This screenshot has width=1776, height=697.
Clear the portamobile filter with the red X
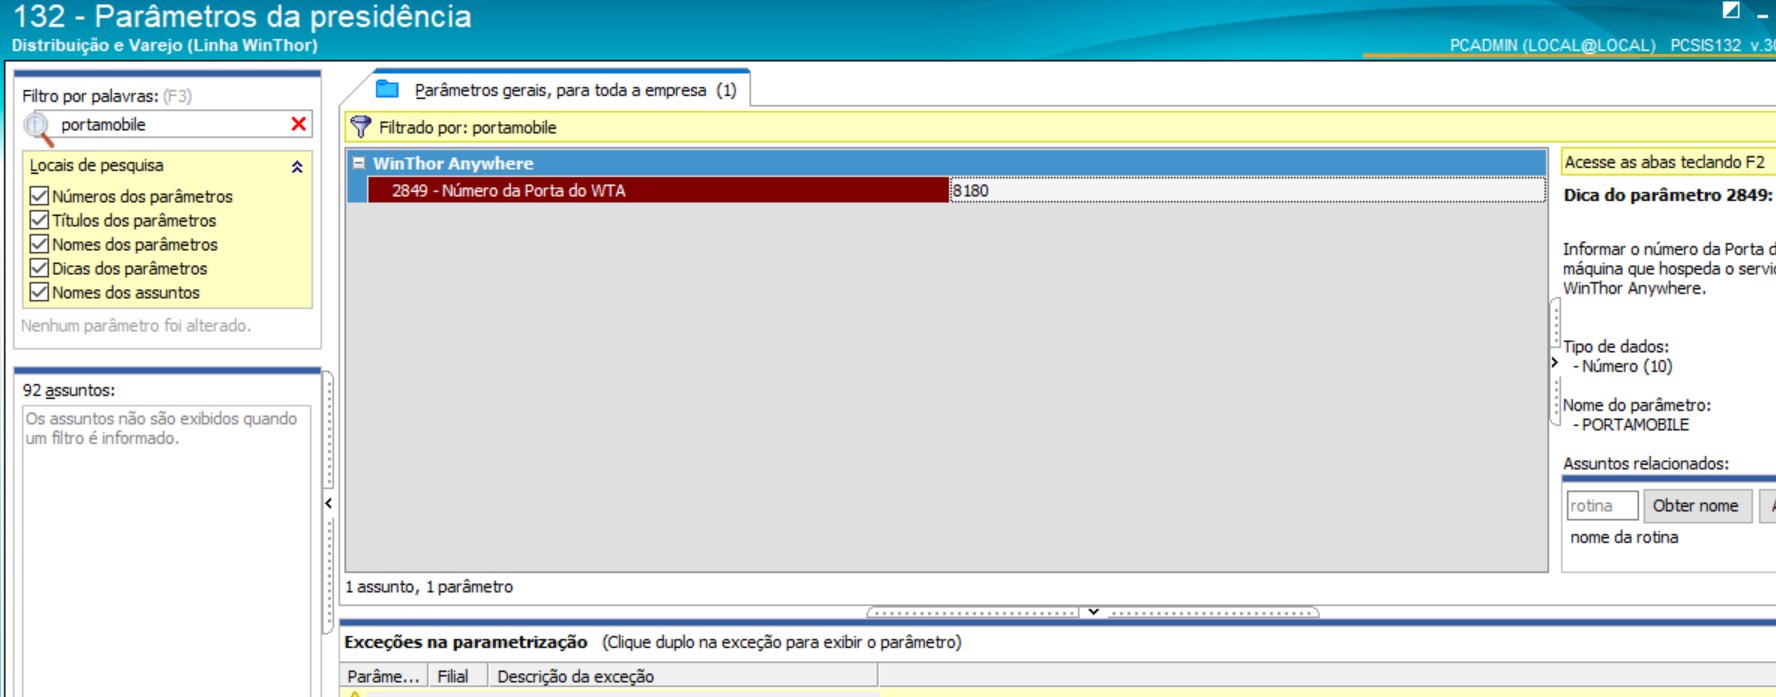(298, 124)
